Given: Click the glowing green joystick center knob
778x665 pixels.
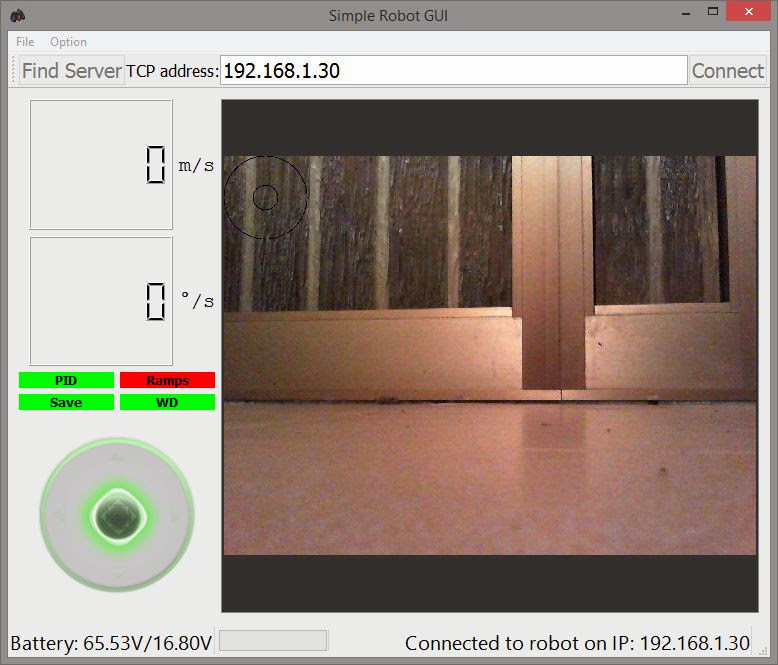Looking at the screenshot, I should click(x=118, y=516).
